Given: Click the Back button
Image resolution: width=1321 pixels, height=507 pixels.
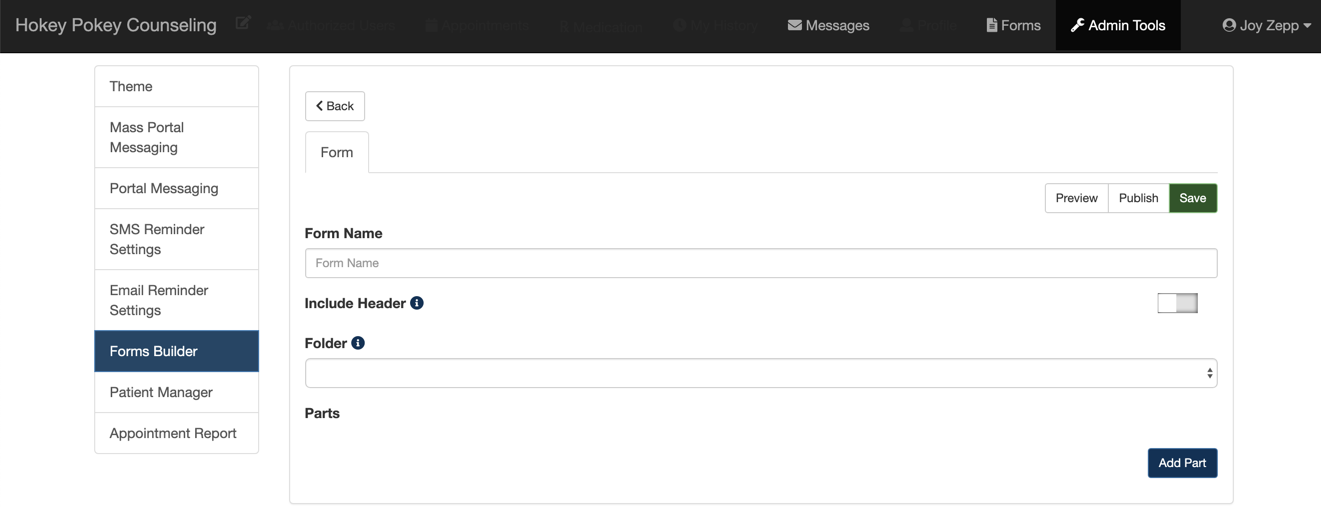Looking at the screenshot, I should 335,106.
